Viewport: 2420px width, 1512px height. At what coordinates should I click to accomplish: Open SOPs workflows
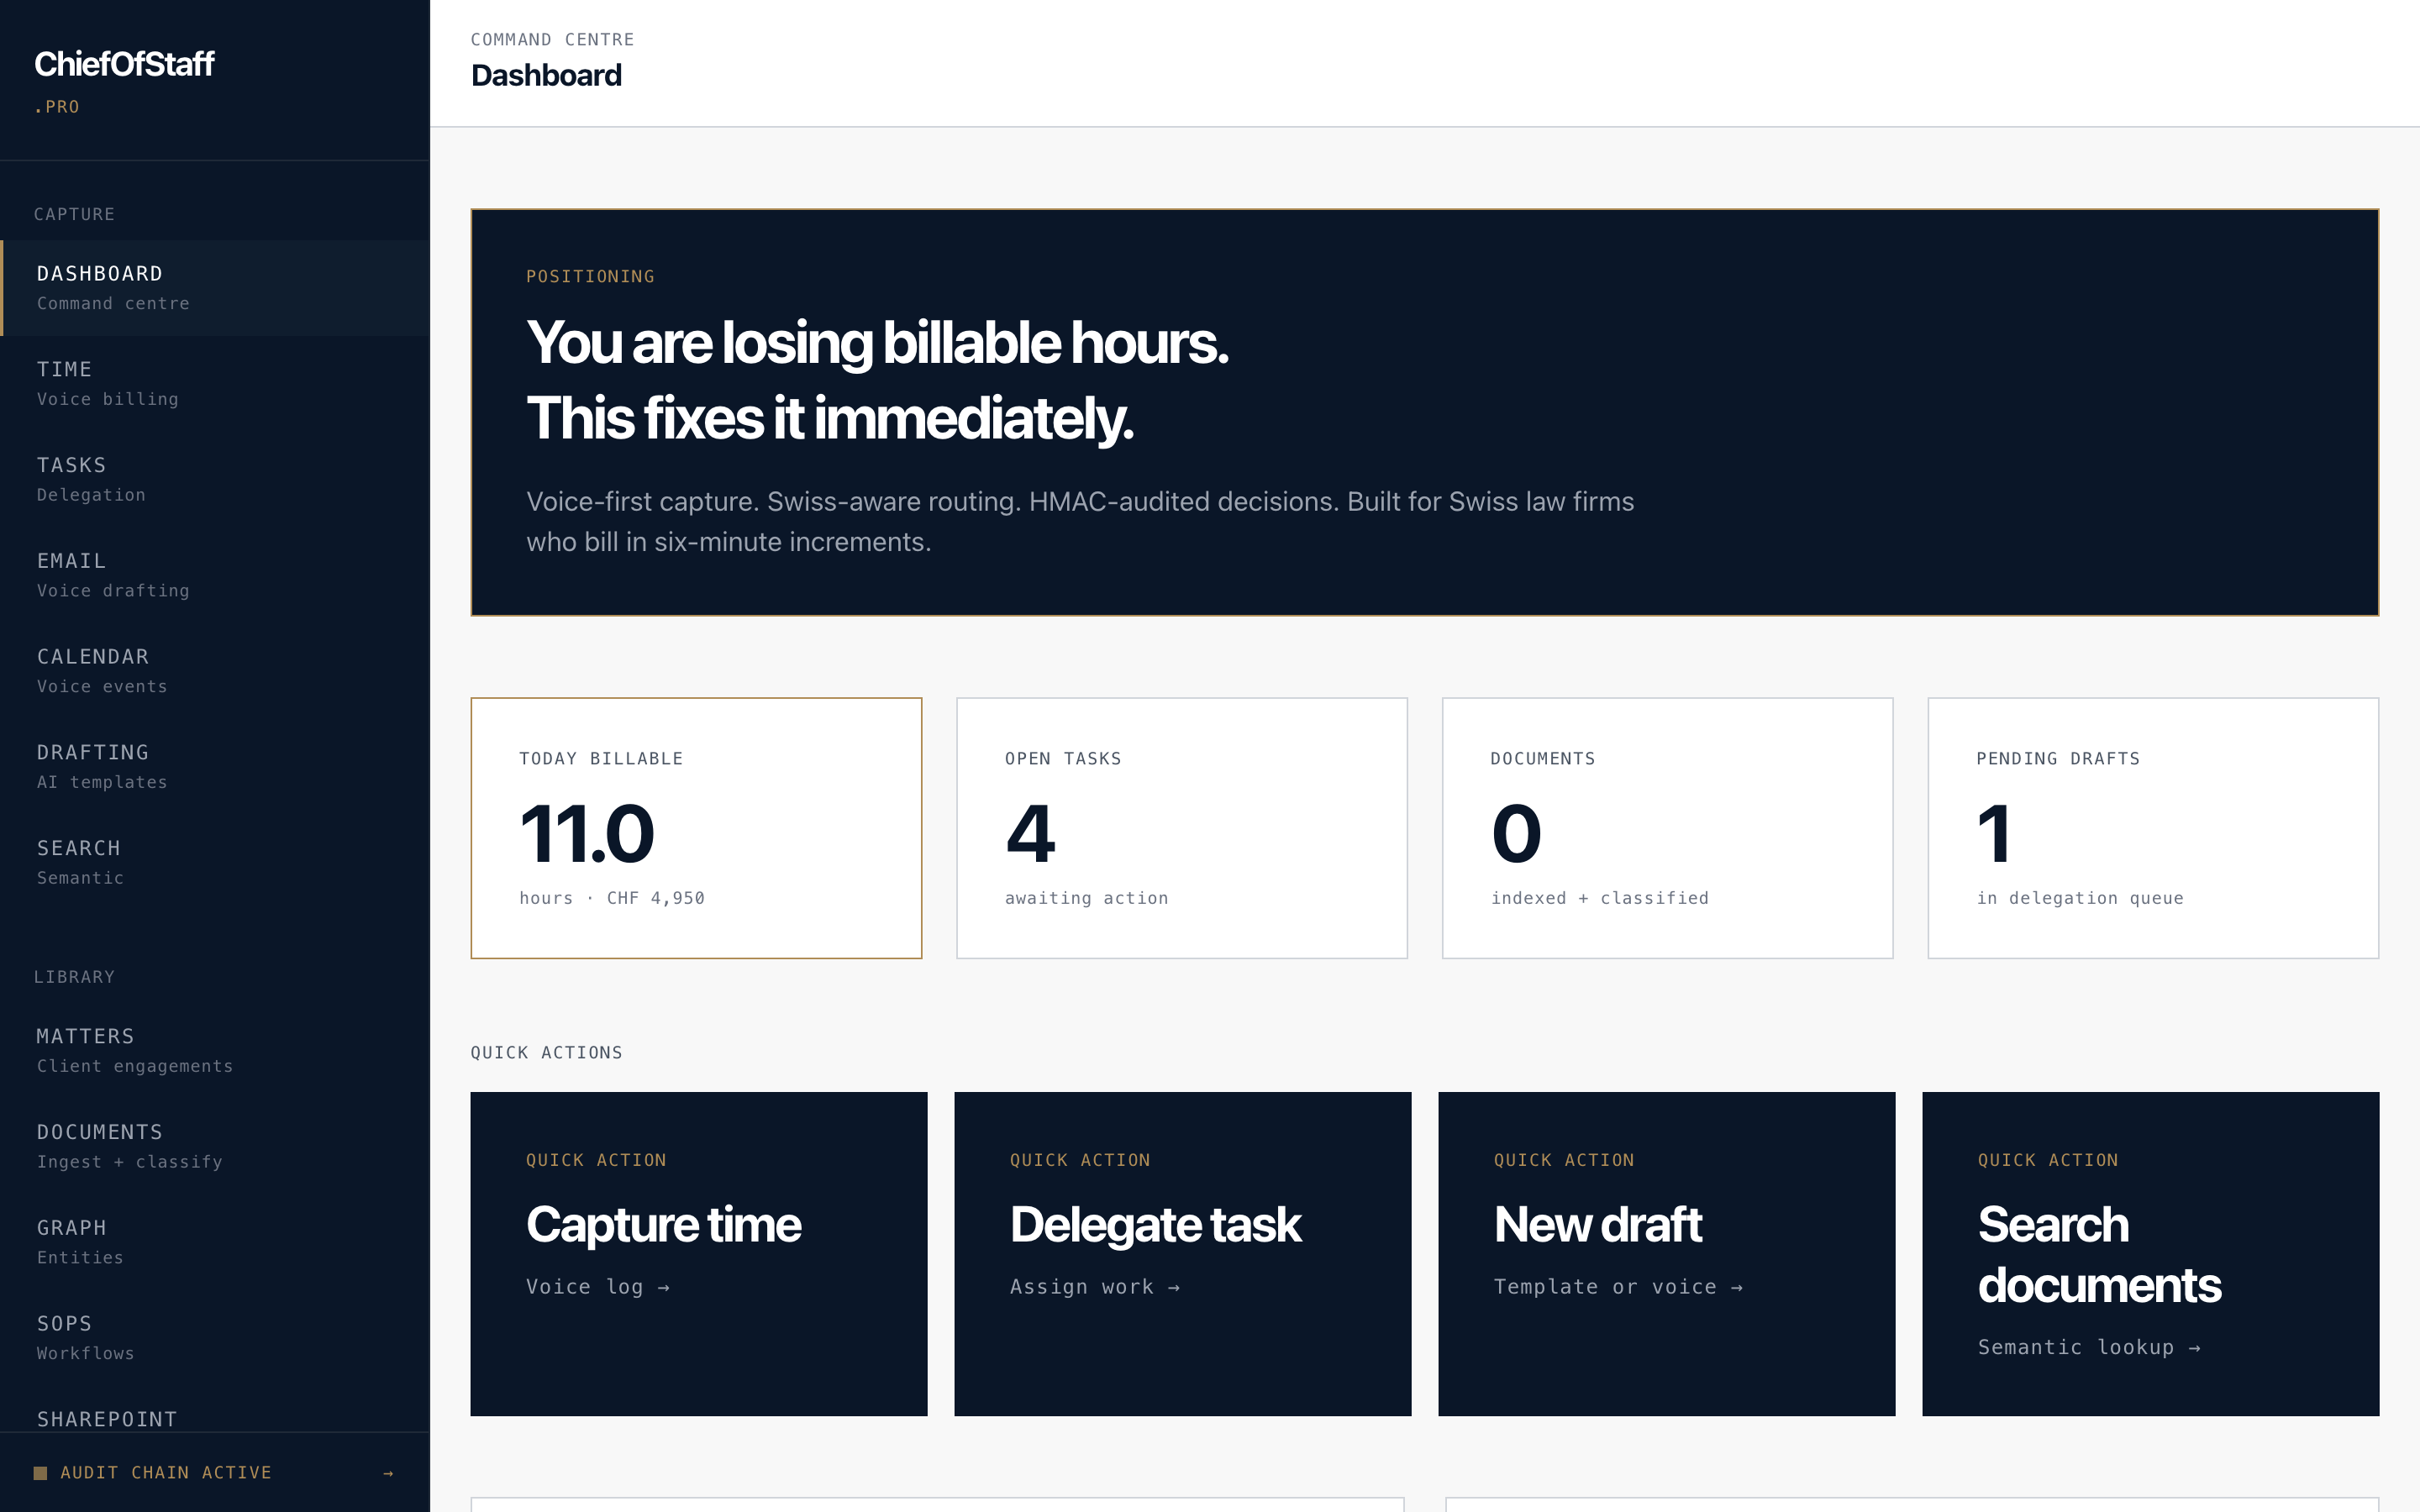point(215,1338)
